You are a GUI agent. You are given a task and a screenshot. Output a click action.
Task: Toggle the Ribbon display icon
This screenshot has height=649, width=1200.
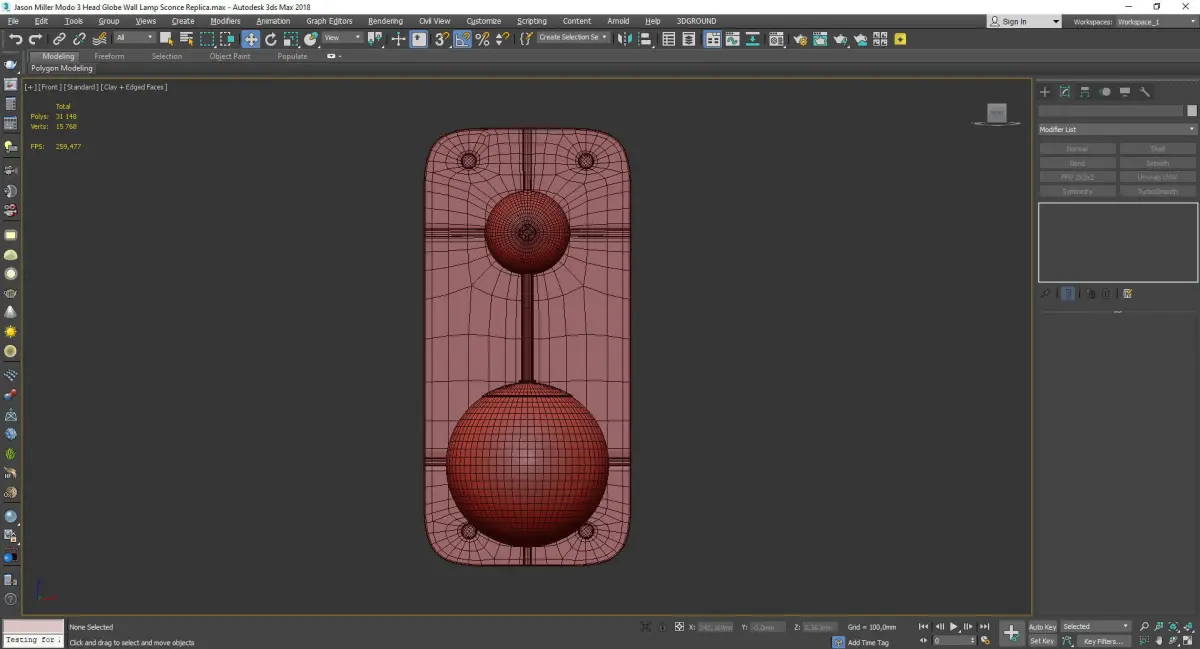pyautogui.click(x=713, y=39)
